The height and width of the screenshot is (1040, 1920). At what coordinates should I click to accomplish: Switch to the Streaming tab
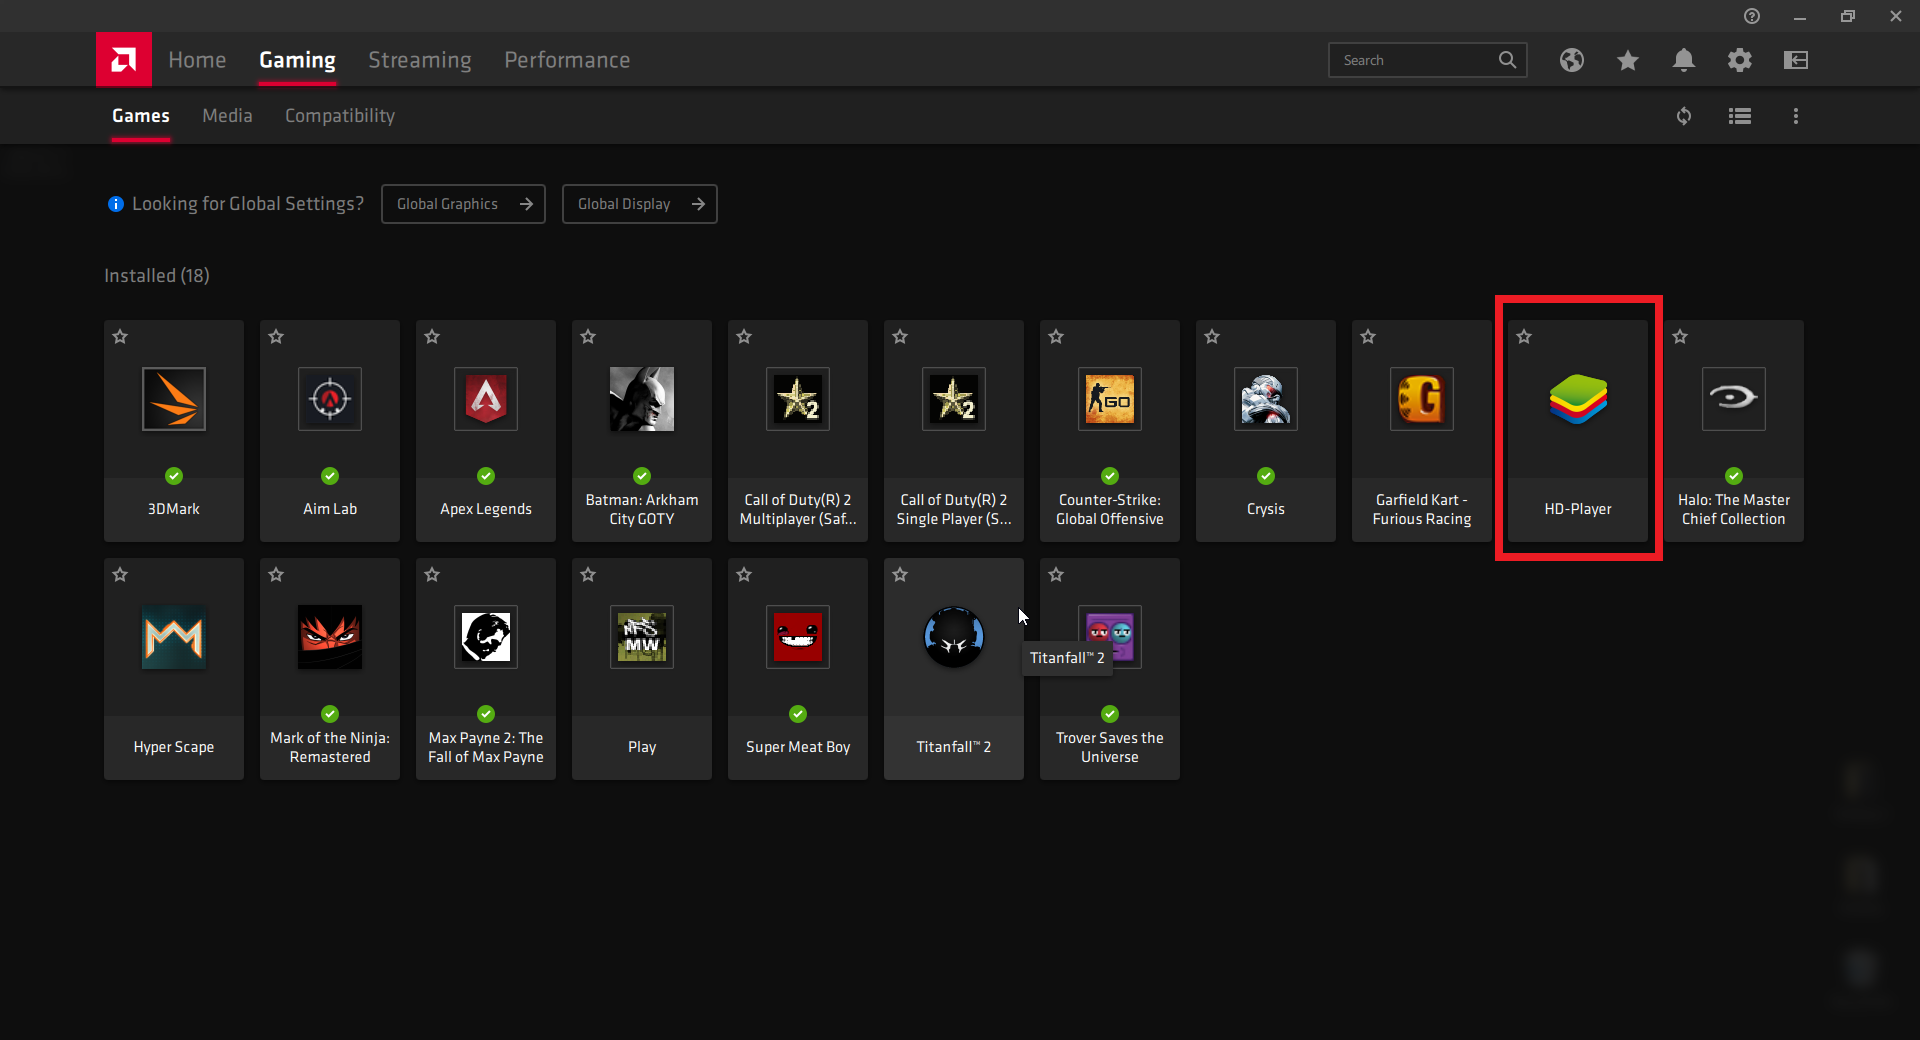coord(420,60)
